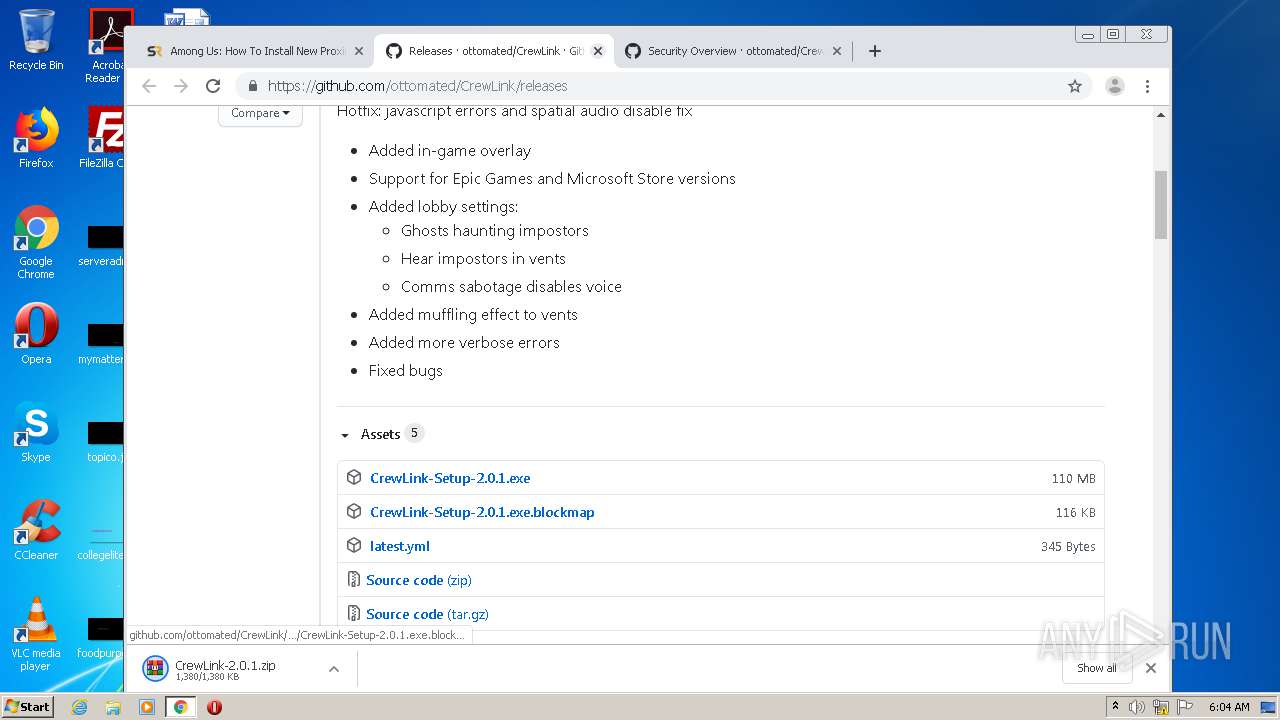Open Chrome's three-dot menu
The height and width of the screenshot is (720, 1280).
click(x=1147, y=86)
